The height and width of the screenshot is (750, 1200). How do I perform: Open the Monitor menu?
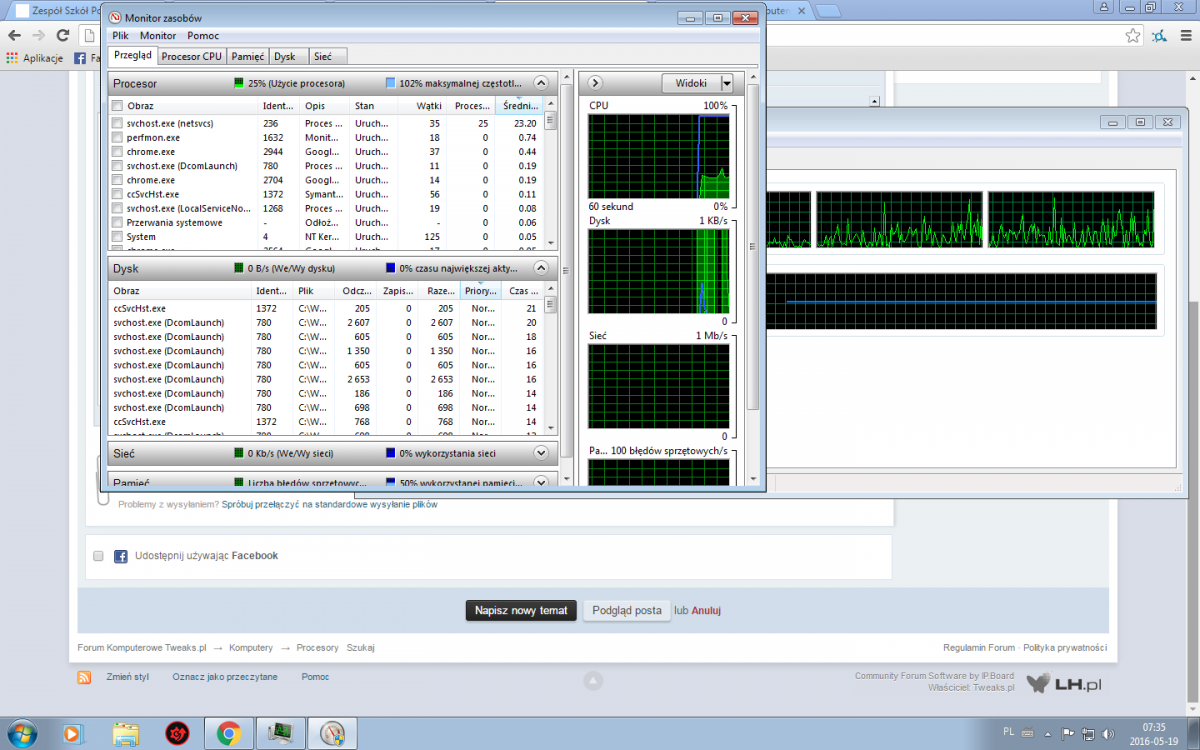point(158,35)
